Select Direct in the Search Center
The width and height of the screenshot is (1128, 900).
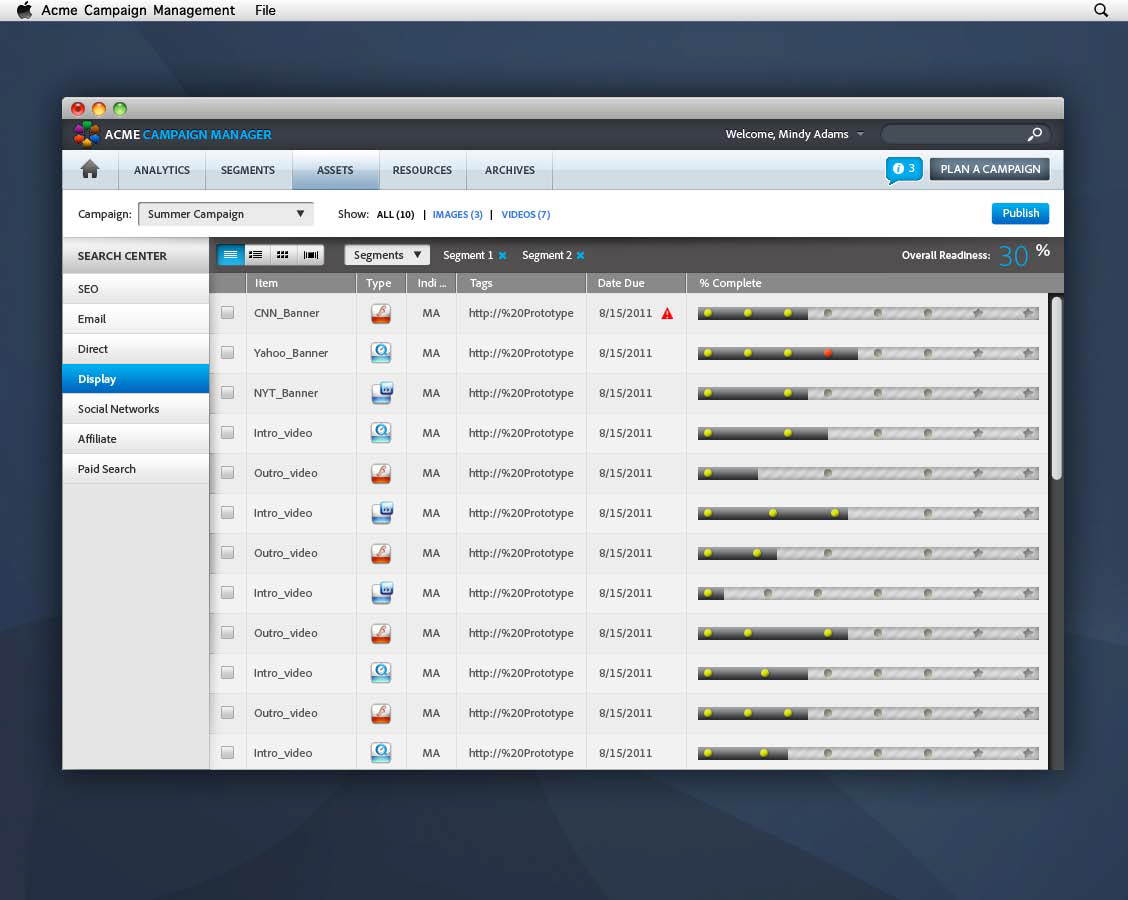pyautogui.click(x=136, y=349)
